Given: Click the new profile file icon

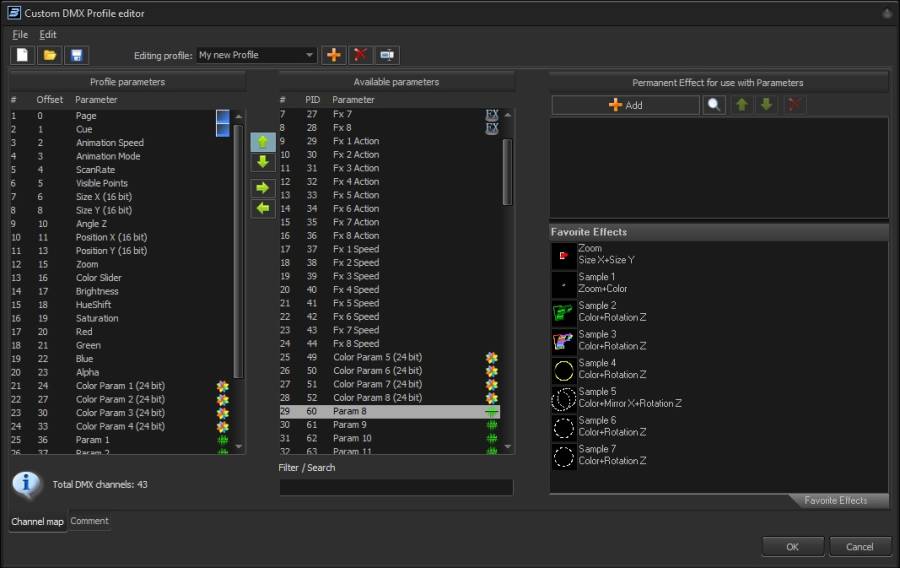Looking at the screenshot, I should click(22, 55).
